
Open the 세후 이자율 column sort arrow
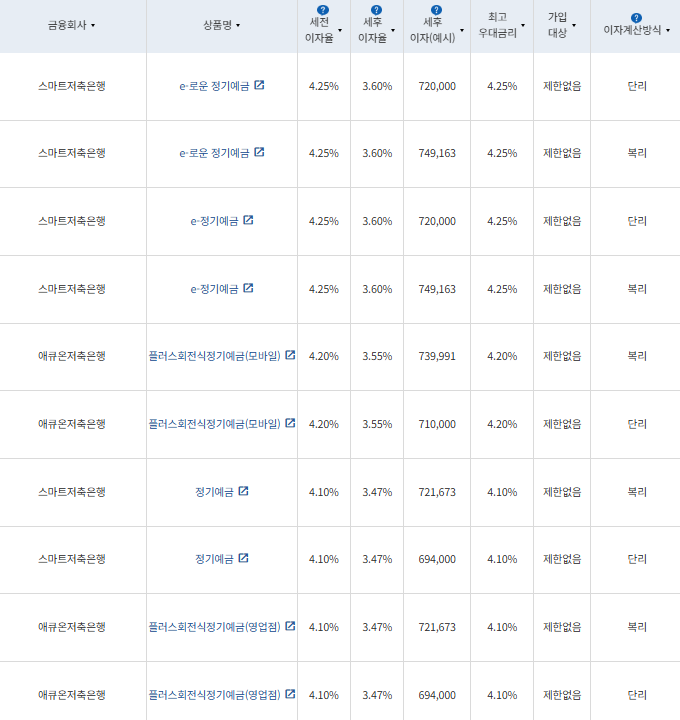pyautogui.click(x=393, y=30)
